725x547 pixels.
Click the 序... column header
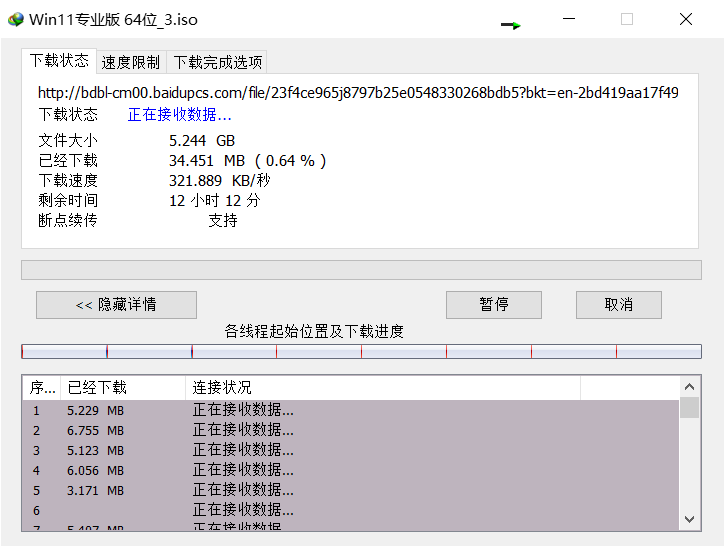(x=42, y=388)
